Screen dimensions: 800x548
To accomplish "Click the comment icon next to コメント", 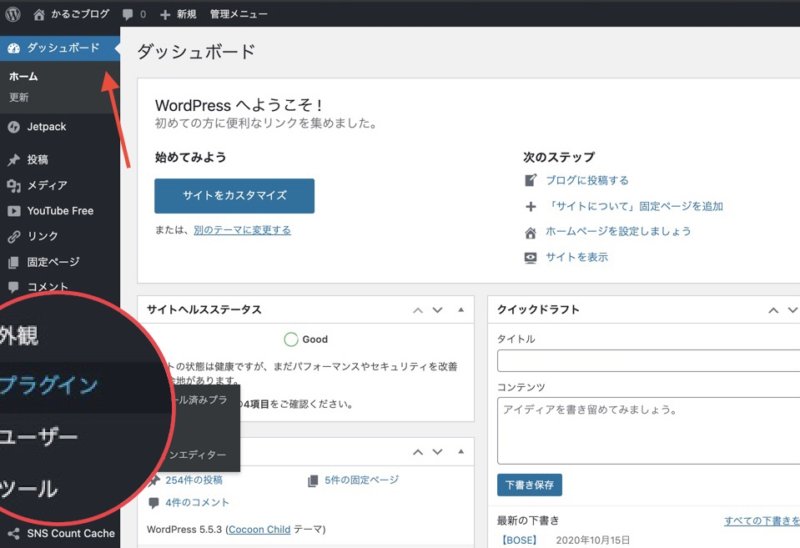I will tap(14, 287).
